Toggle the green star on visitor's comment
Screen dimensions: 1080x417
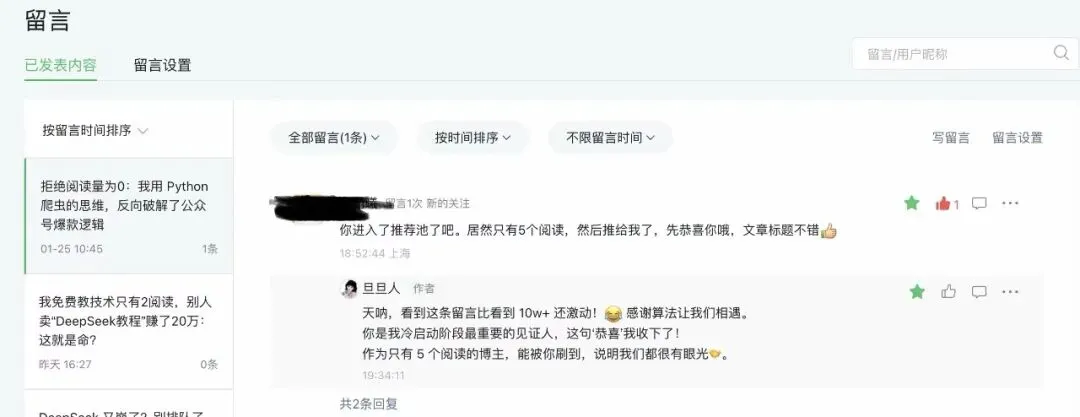pos(912,203)
